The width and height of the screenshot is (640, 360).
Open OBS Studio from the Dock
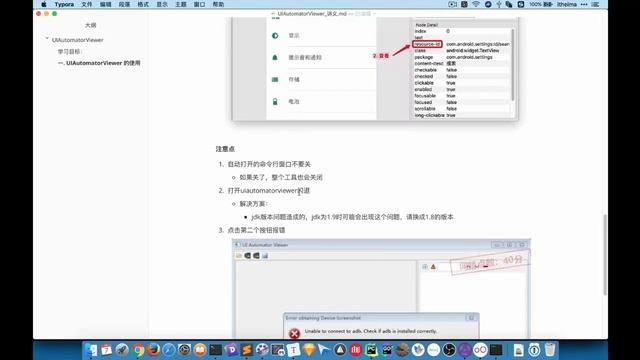pos(449,350)
